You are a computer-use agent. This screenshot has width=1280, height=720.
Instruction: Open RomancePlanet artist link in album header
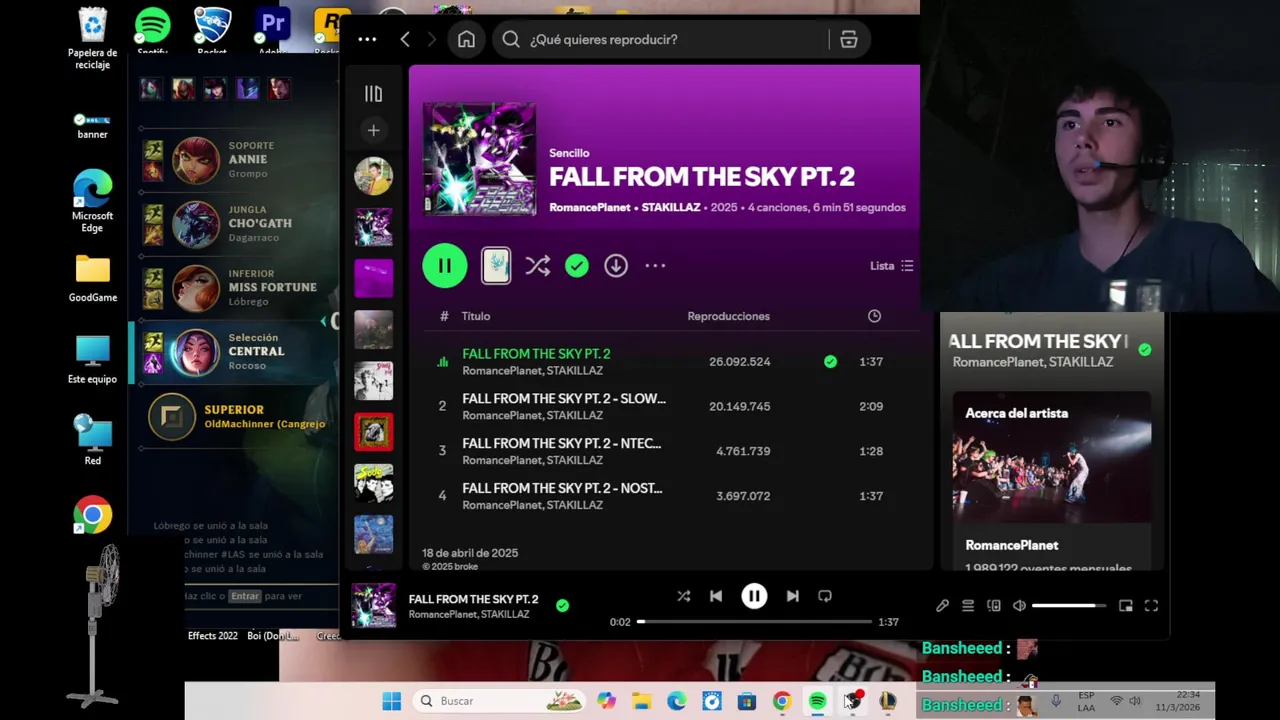pos(590,208)
